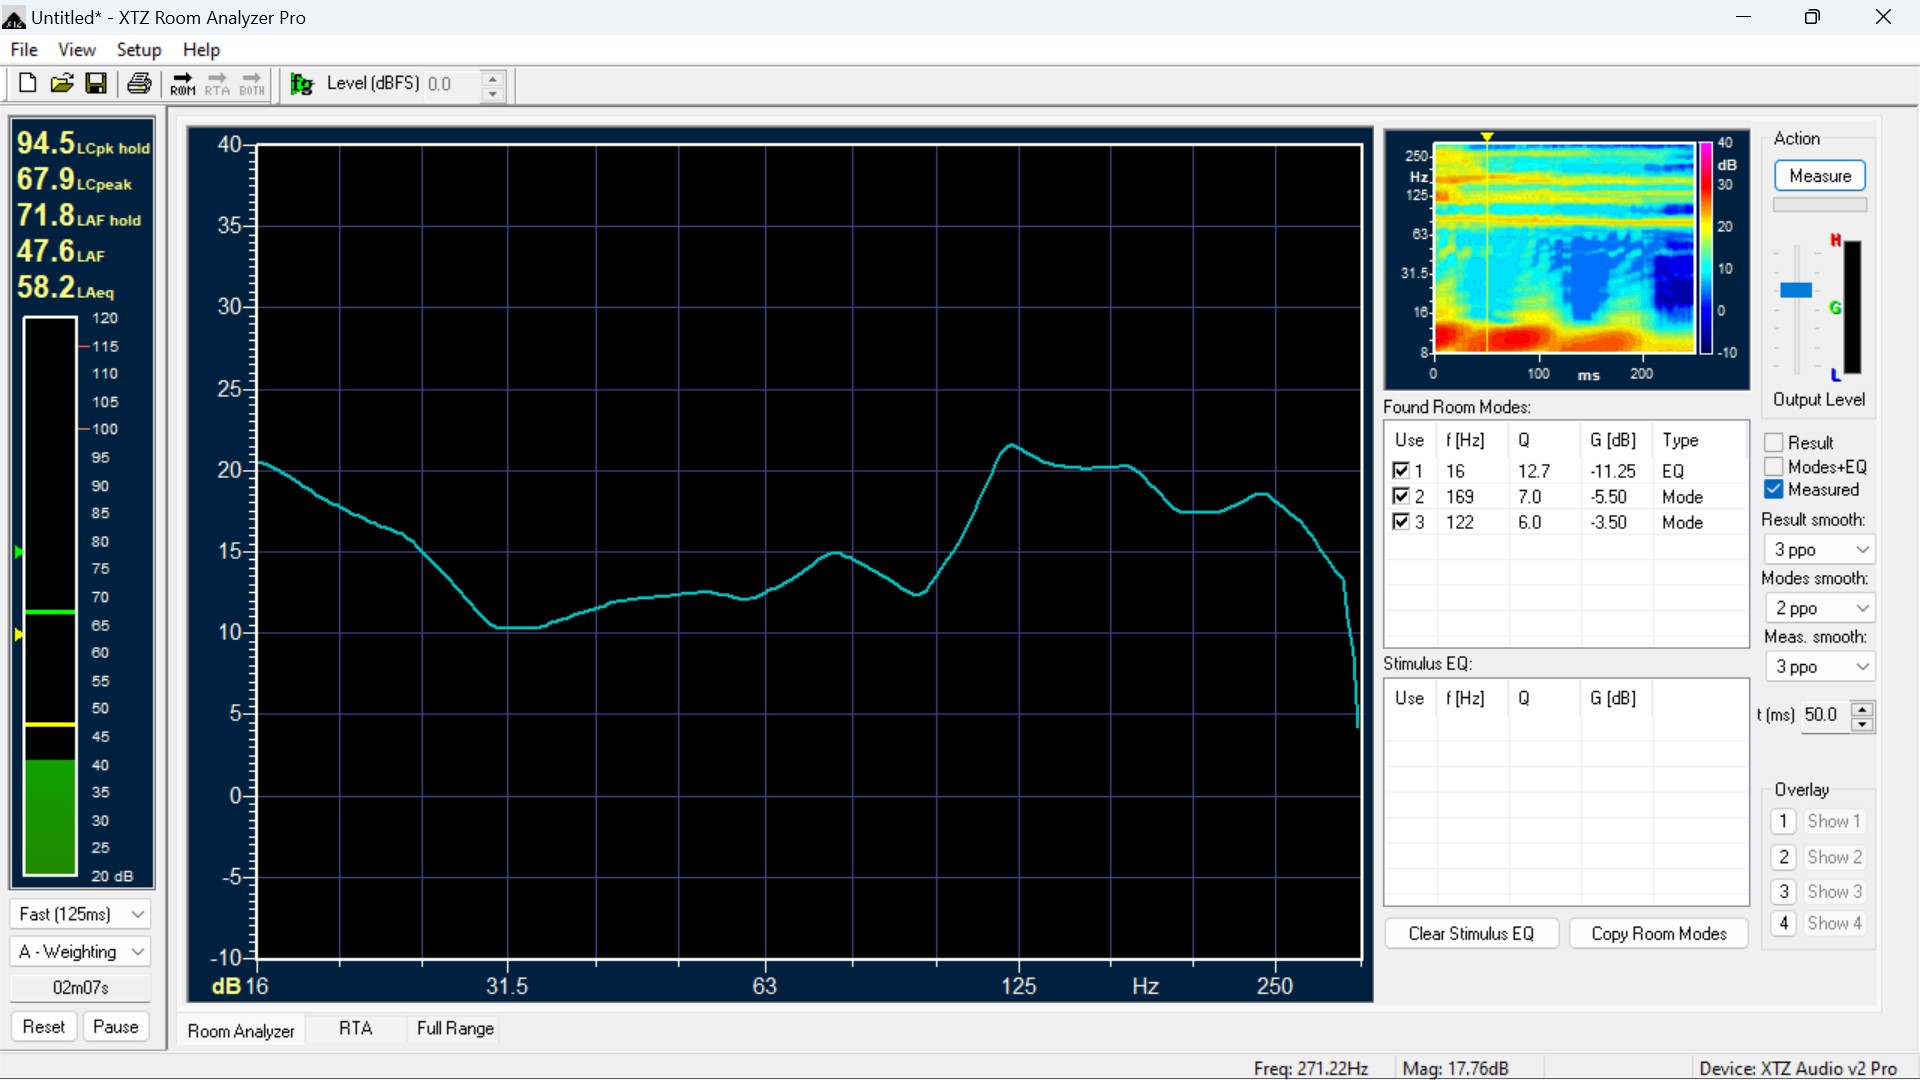Viewport: 1920px width, 1080px height.
Task: Open the Setup menu
Action: coord(138,50)
